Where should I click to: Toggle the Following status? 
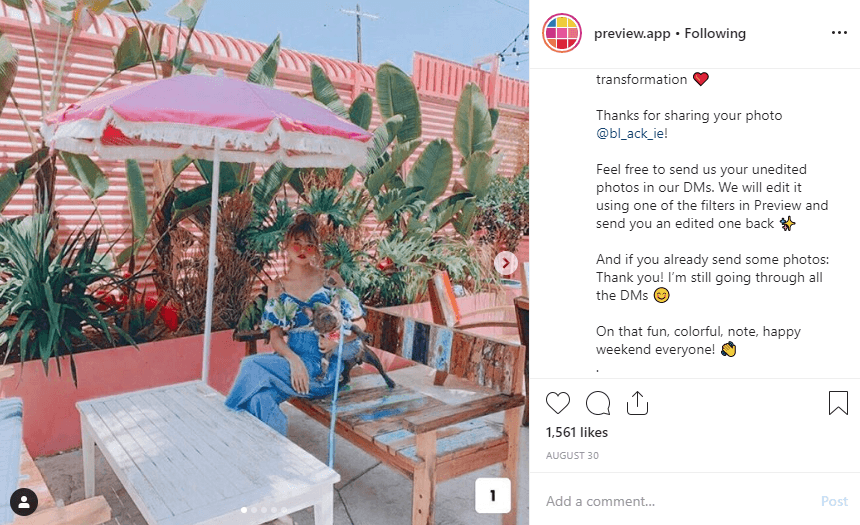pyautogui.click(x=715, y=33)
